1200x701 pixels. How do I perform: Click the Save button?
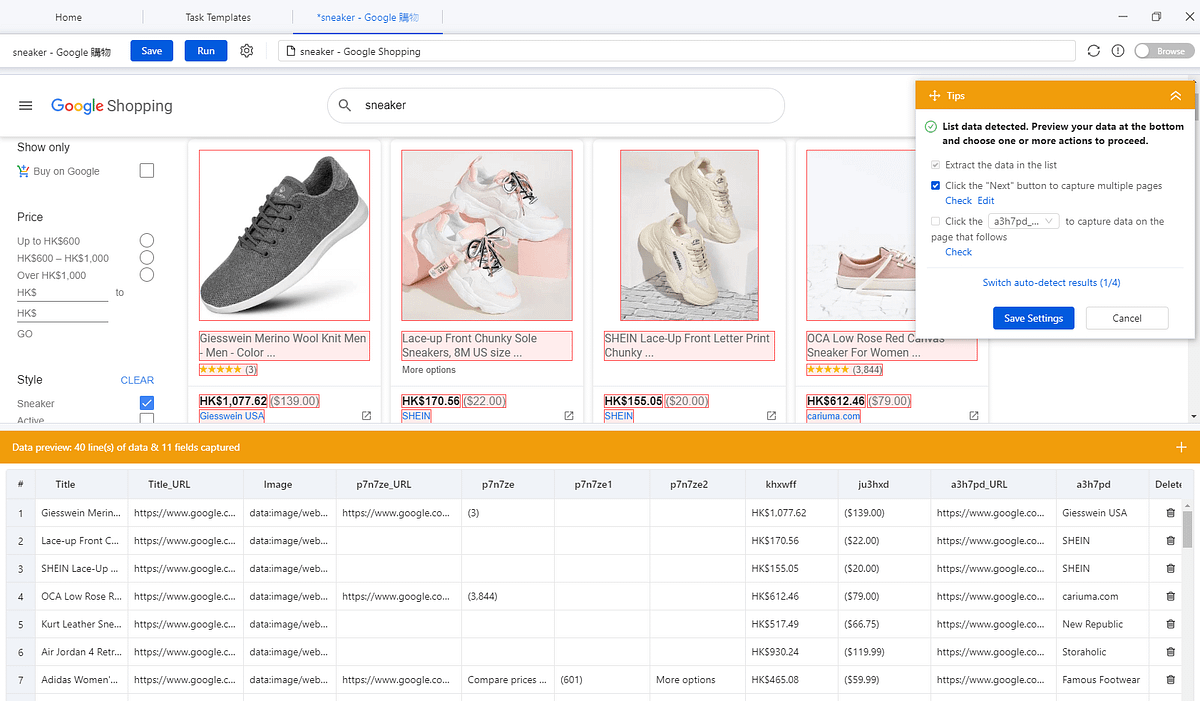(x=152, y=51)
